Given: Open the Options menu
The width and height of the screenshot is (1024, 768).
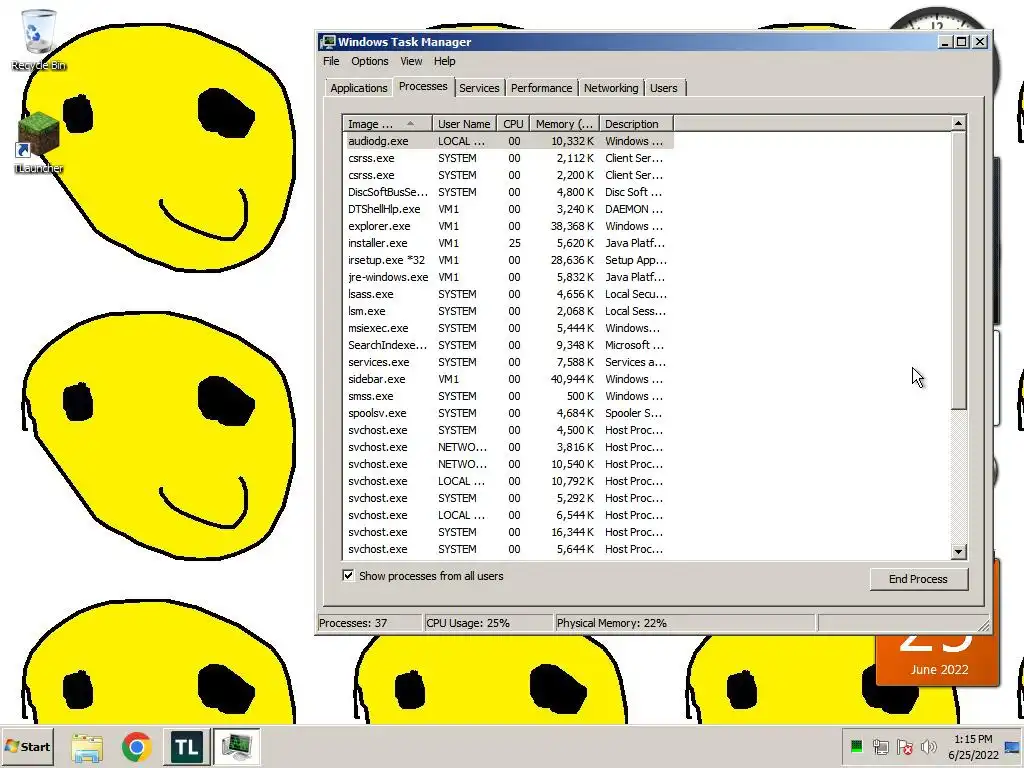Looking at the screenshot, I should tap(370, 61).
